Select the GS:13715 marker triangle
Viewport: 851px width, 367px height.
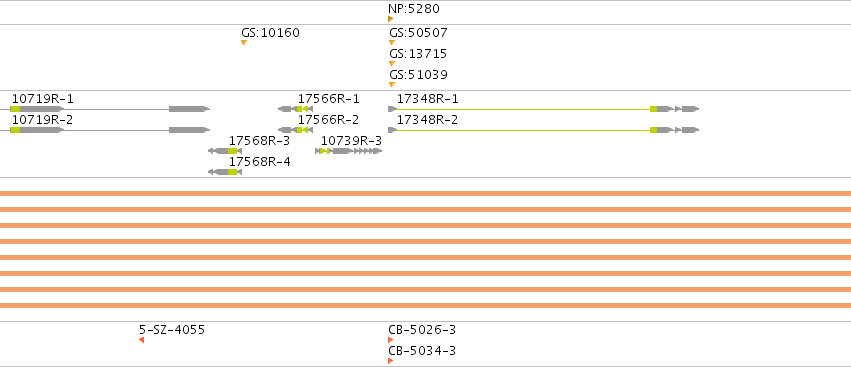(x=392, y=64)
